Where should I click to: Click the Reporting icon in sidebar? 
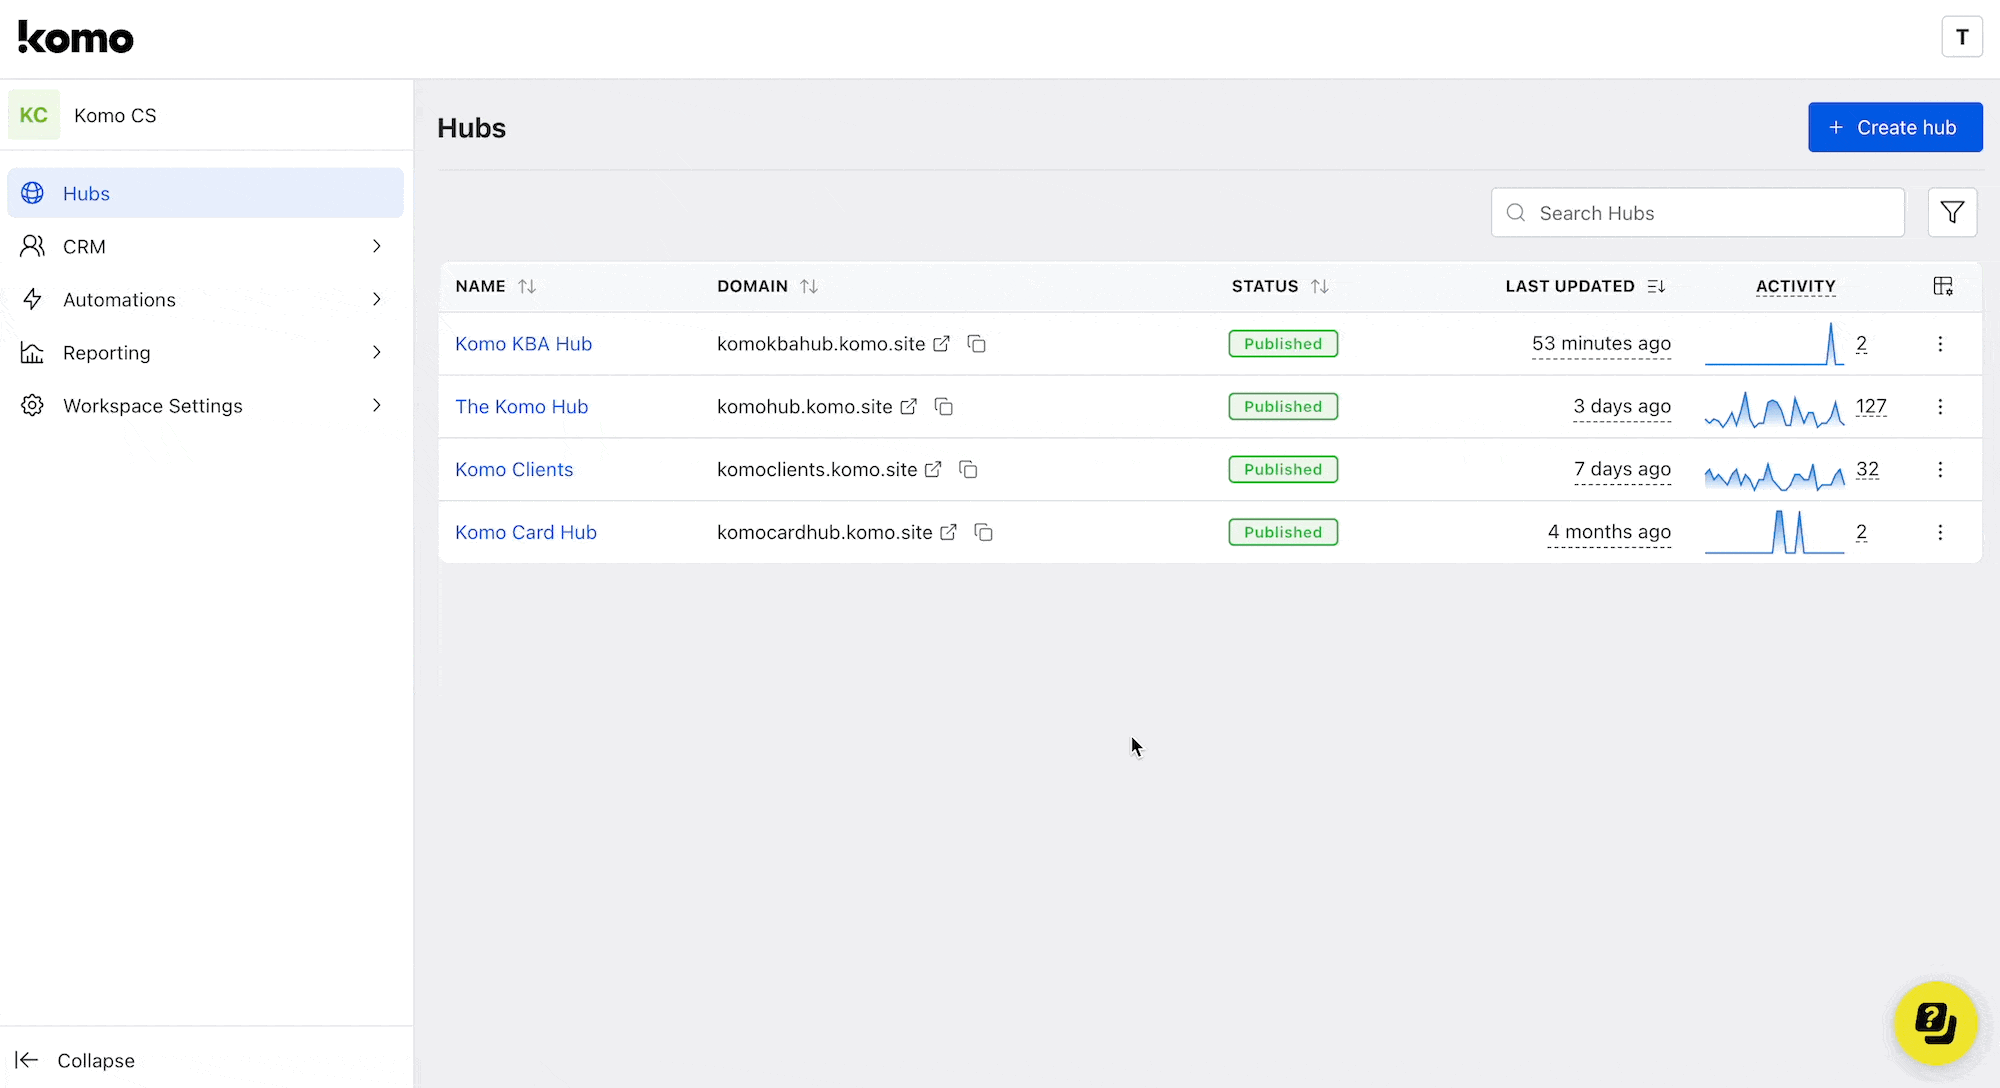click(x=32, y=352)
